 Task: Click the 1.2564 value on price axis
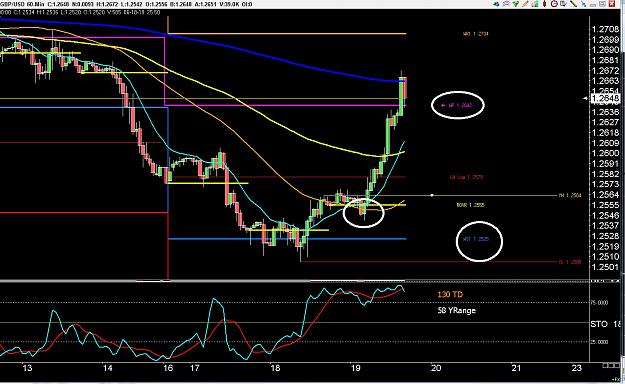[605, 194]
